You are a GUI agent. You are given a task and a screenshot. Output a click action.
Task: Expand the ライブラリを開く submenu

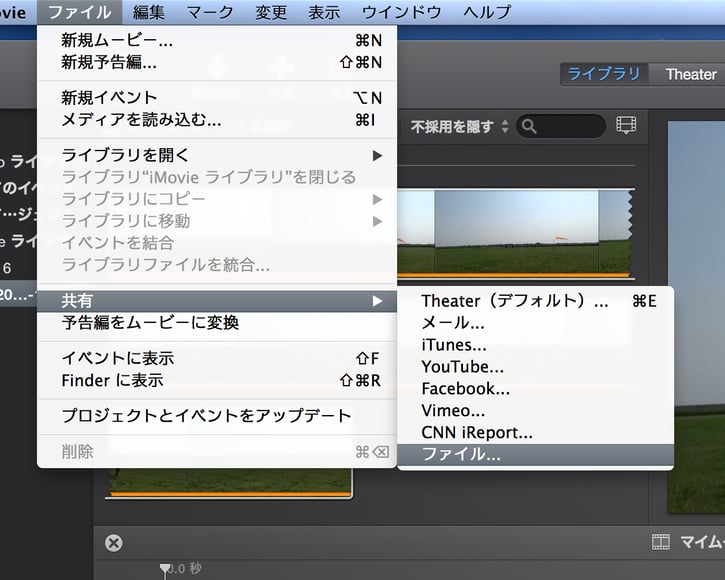click(216, 155)
